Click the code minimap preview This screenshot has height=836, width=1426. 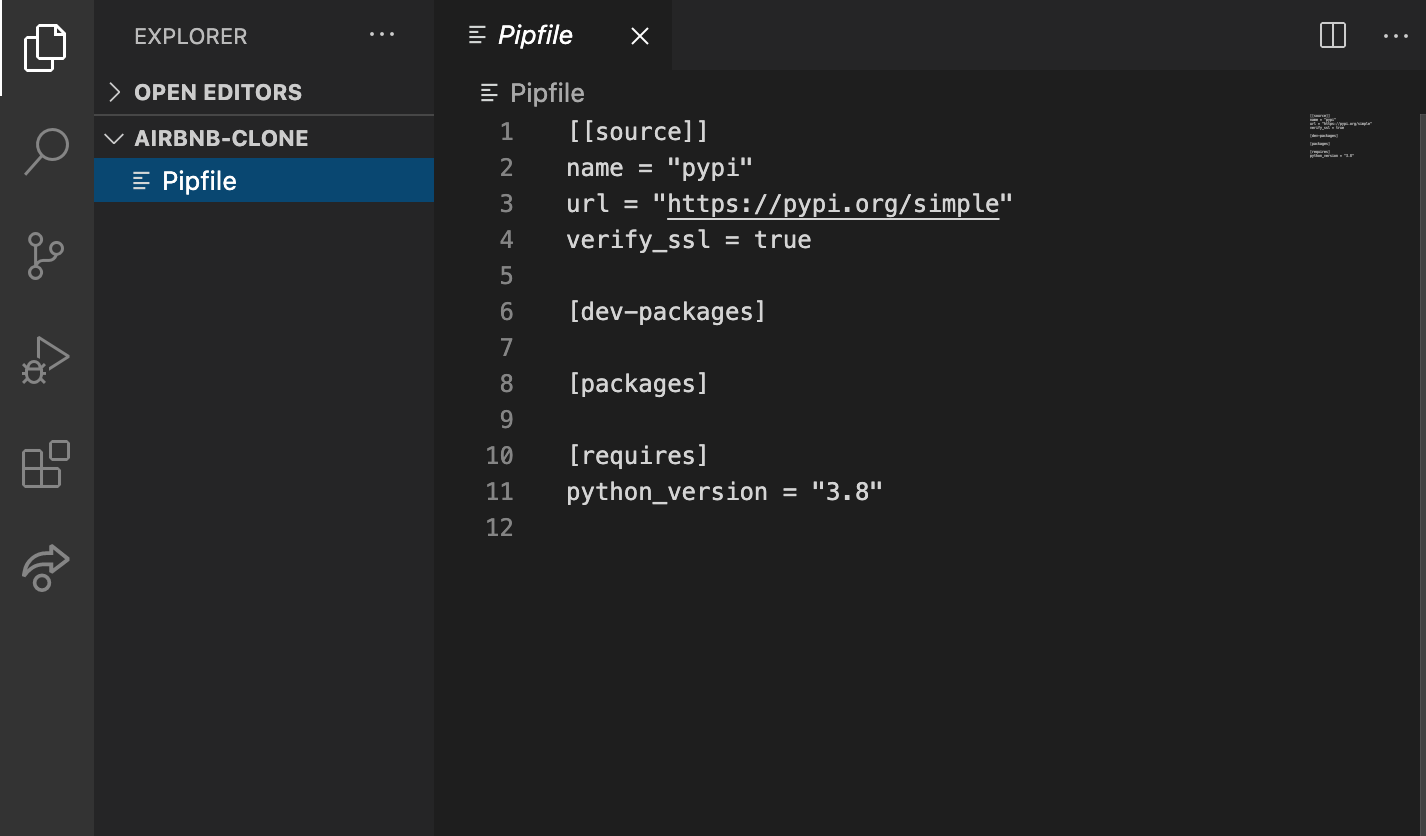click(1341, 136)
